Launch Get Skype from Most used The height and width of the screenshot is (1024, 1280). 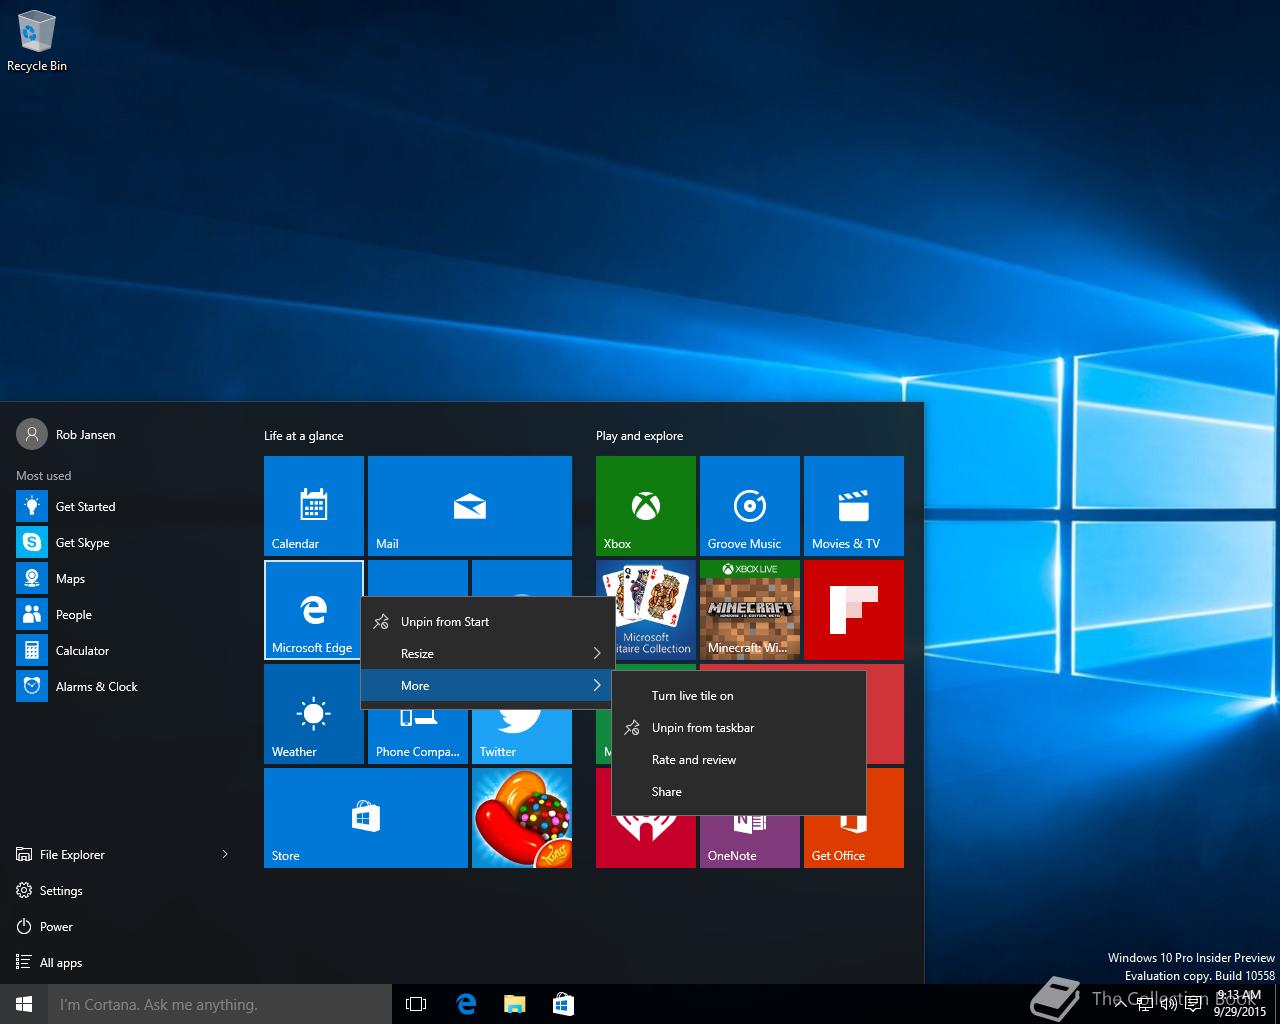(124, 543)
